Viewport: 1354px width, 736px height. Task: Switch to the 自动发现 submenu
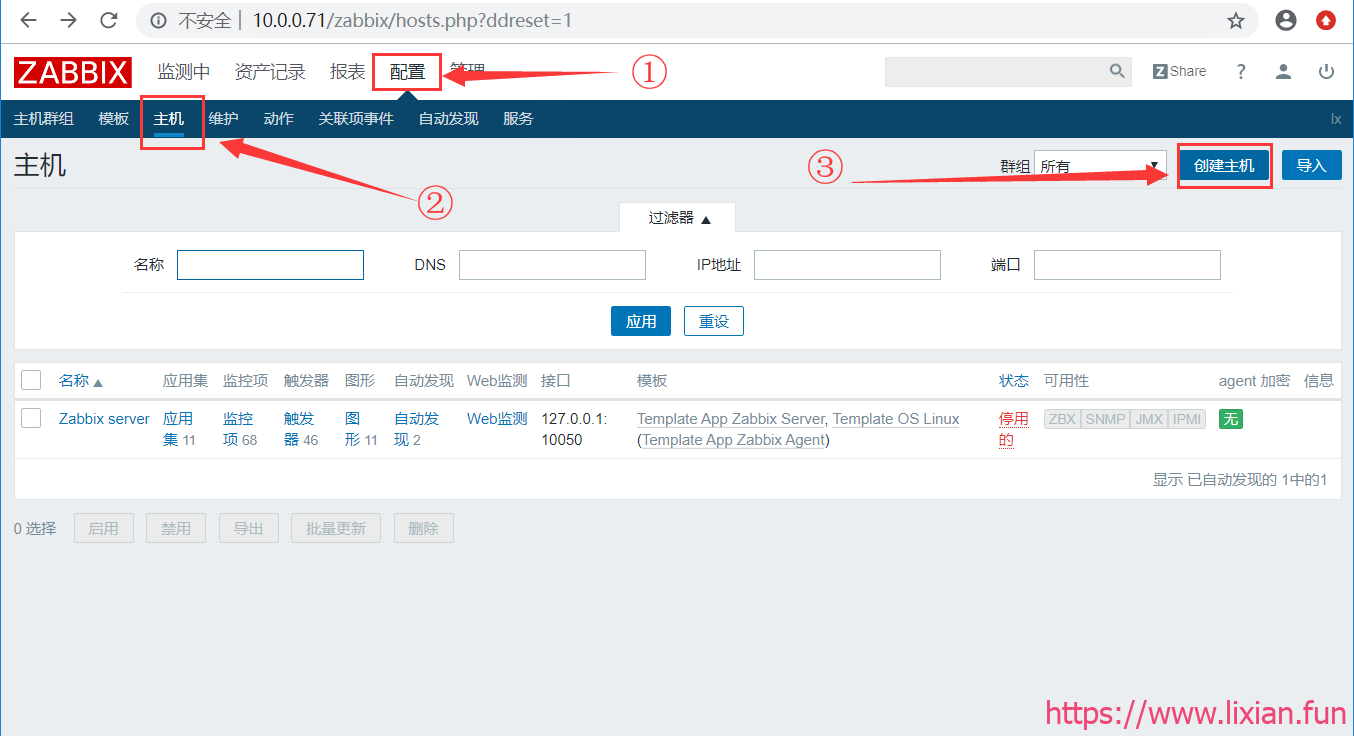pyautogui.click(x=449, y=119)
